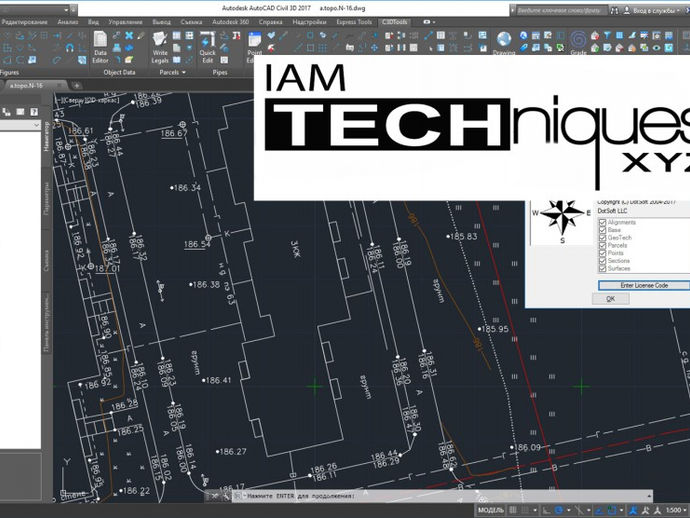690x518 pixels.
Task: Expand the command line history arrow
Action: coord(649,496)
